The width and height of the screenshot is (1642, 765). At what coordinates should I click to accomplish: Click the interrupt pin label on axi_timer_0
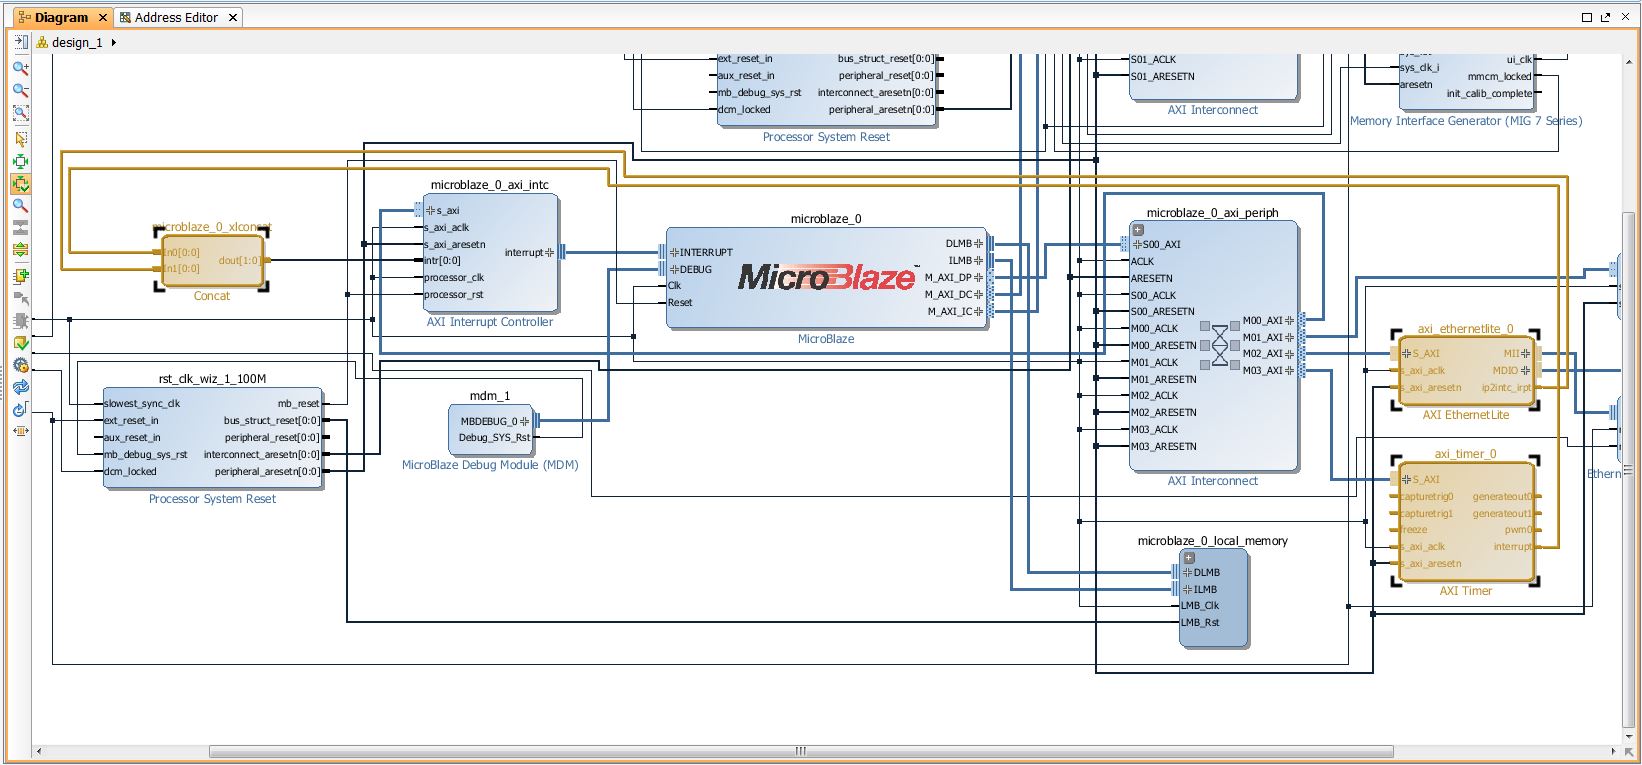point(1512,547)
